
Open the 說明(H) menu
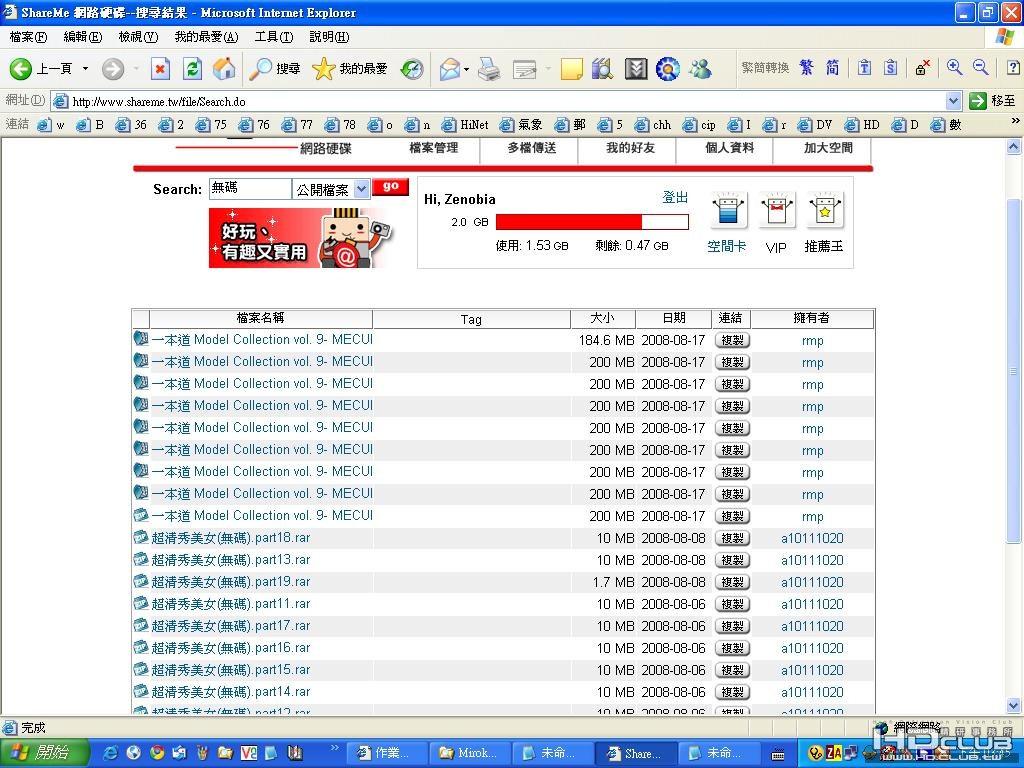click(x=329, y=37)
